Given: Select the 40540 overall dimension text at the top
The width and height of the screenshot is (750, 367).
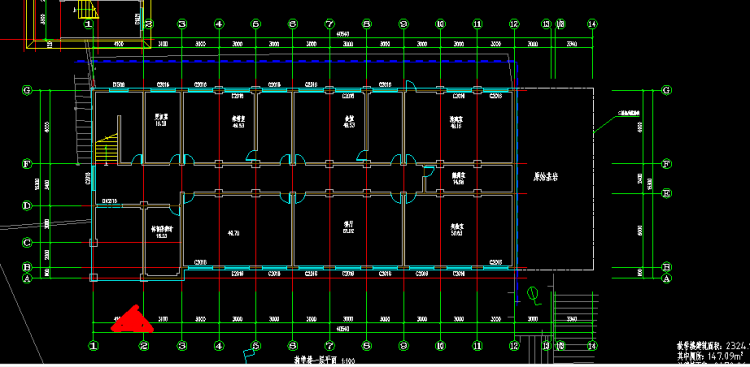Looking at the screenshot, I should click(342, 33).
